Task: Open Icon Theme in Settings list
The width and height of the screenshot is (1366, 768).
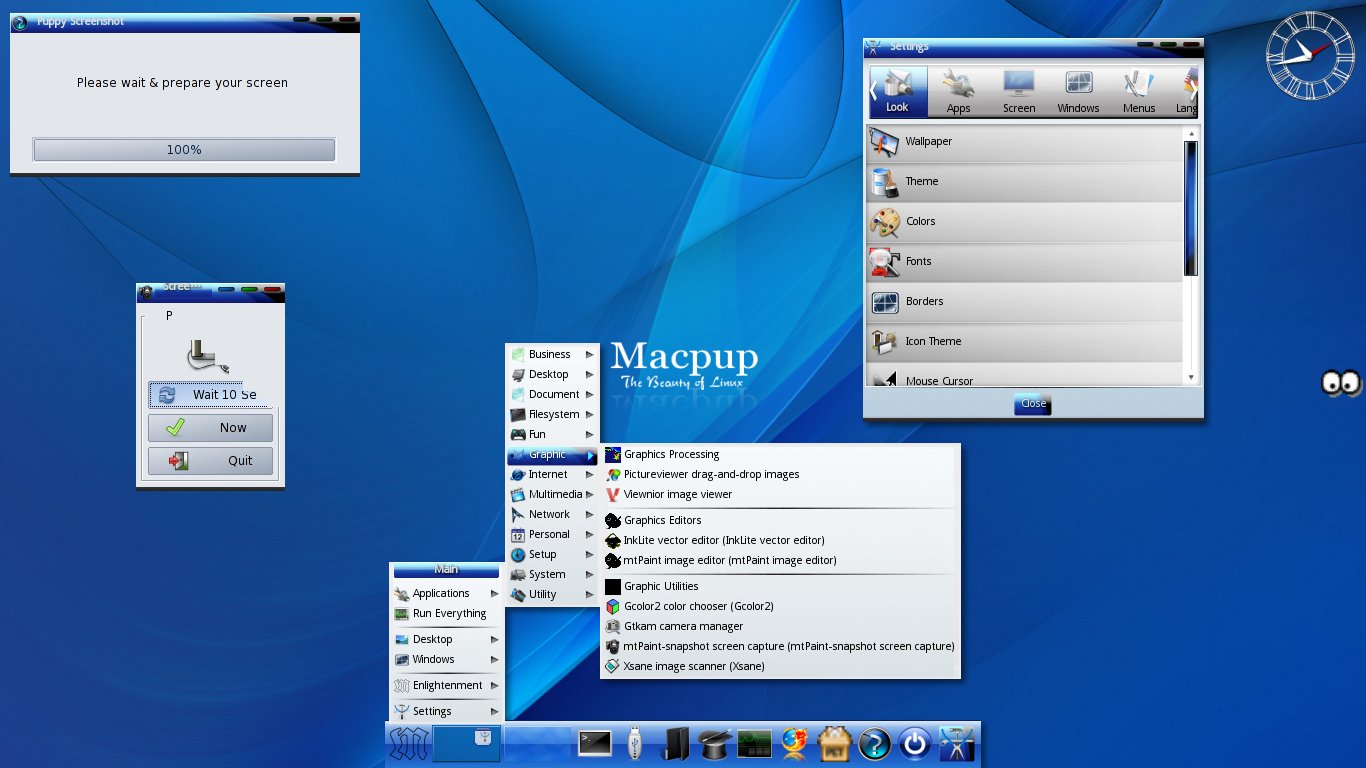Action: (x=1025, y=342)
